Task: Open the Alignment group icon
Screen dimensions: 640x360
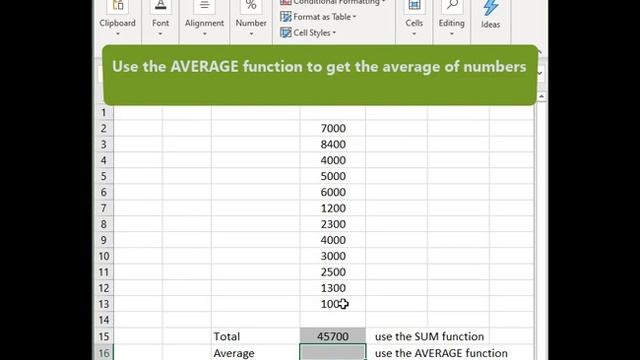Action: tap(204, 6)
